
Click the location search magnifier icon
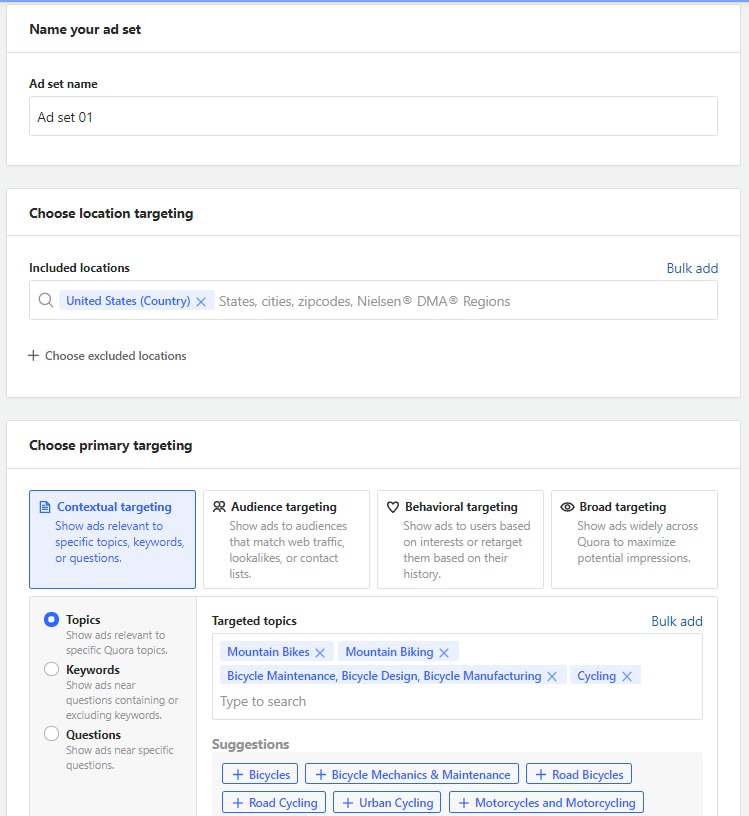[x=45, y=301]
